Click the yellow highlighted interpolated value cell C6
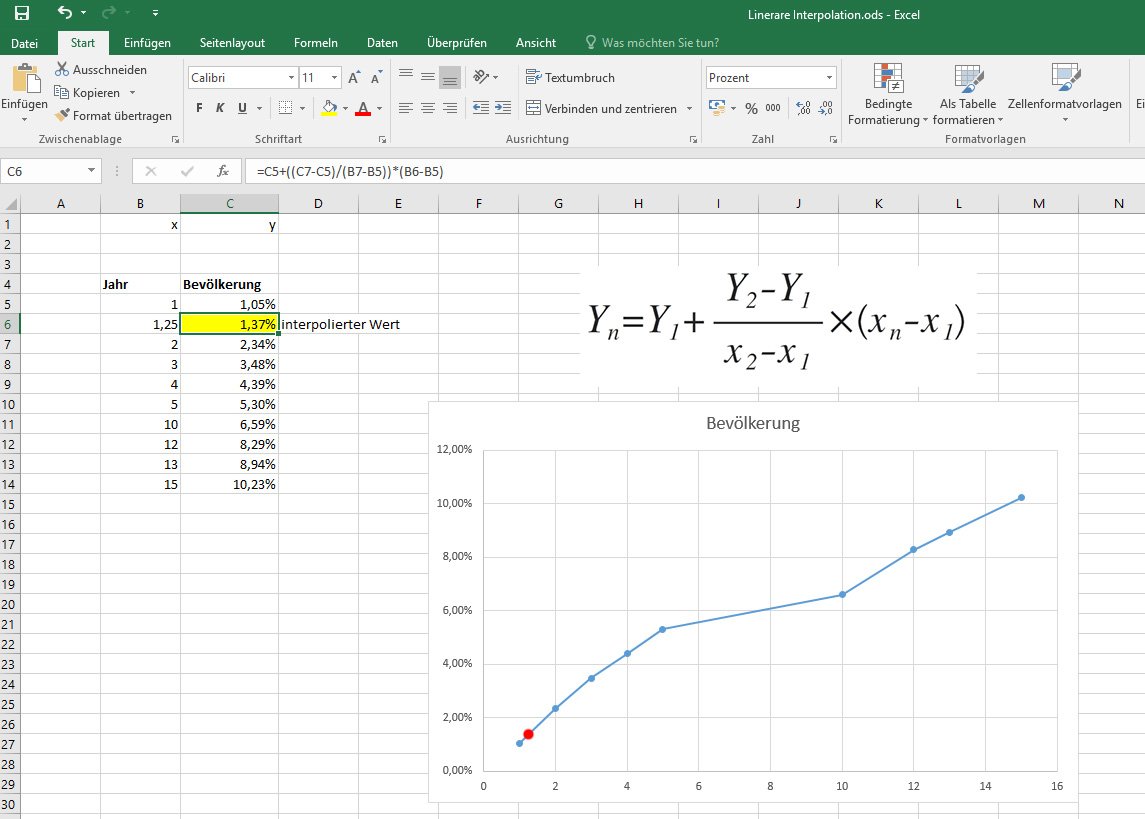 tap(228, 324)
